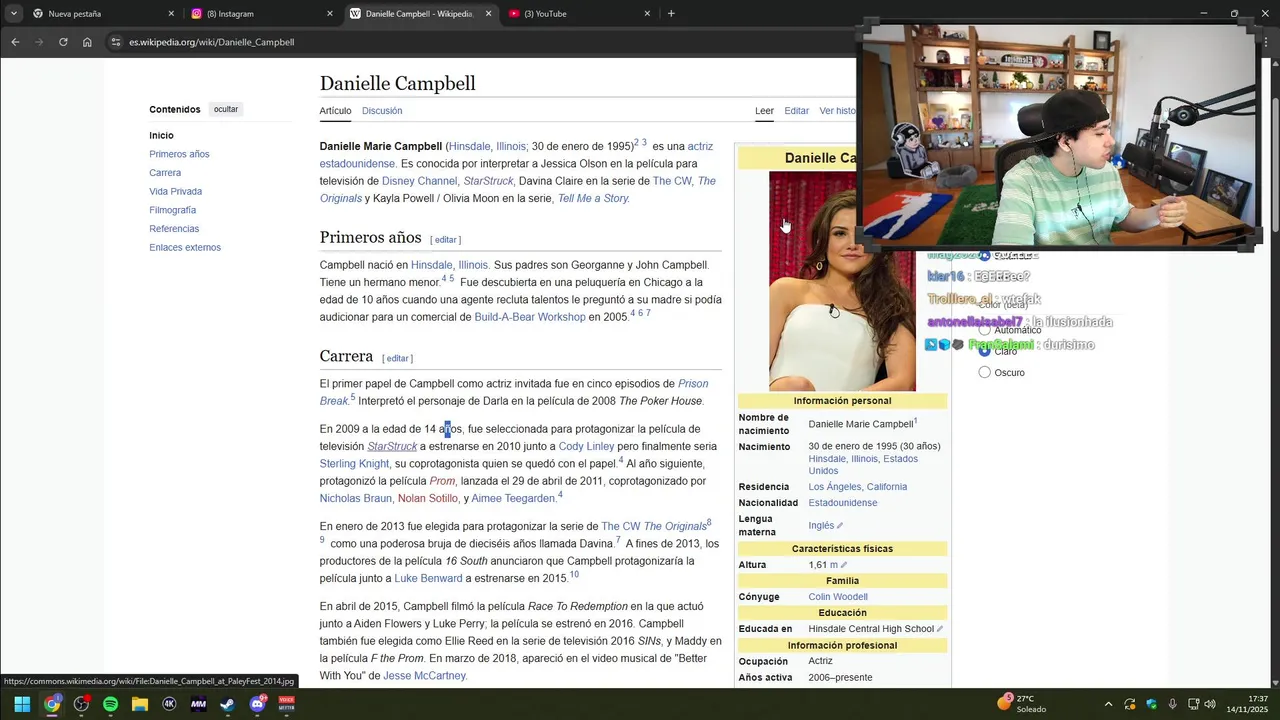This screenshot has height=720, width=1280.
Task: Open the MM app in taskbar
Action: [x=198, y=704]
